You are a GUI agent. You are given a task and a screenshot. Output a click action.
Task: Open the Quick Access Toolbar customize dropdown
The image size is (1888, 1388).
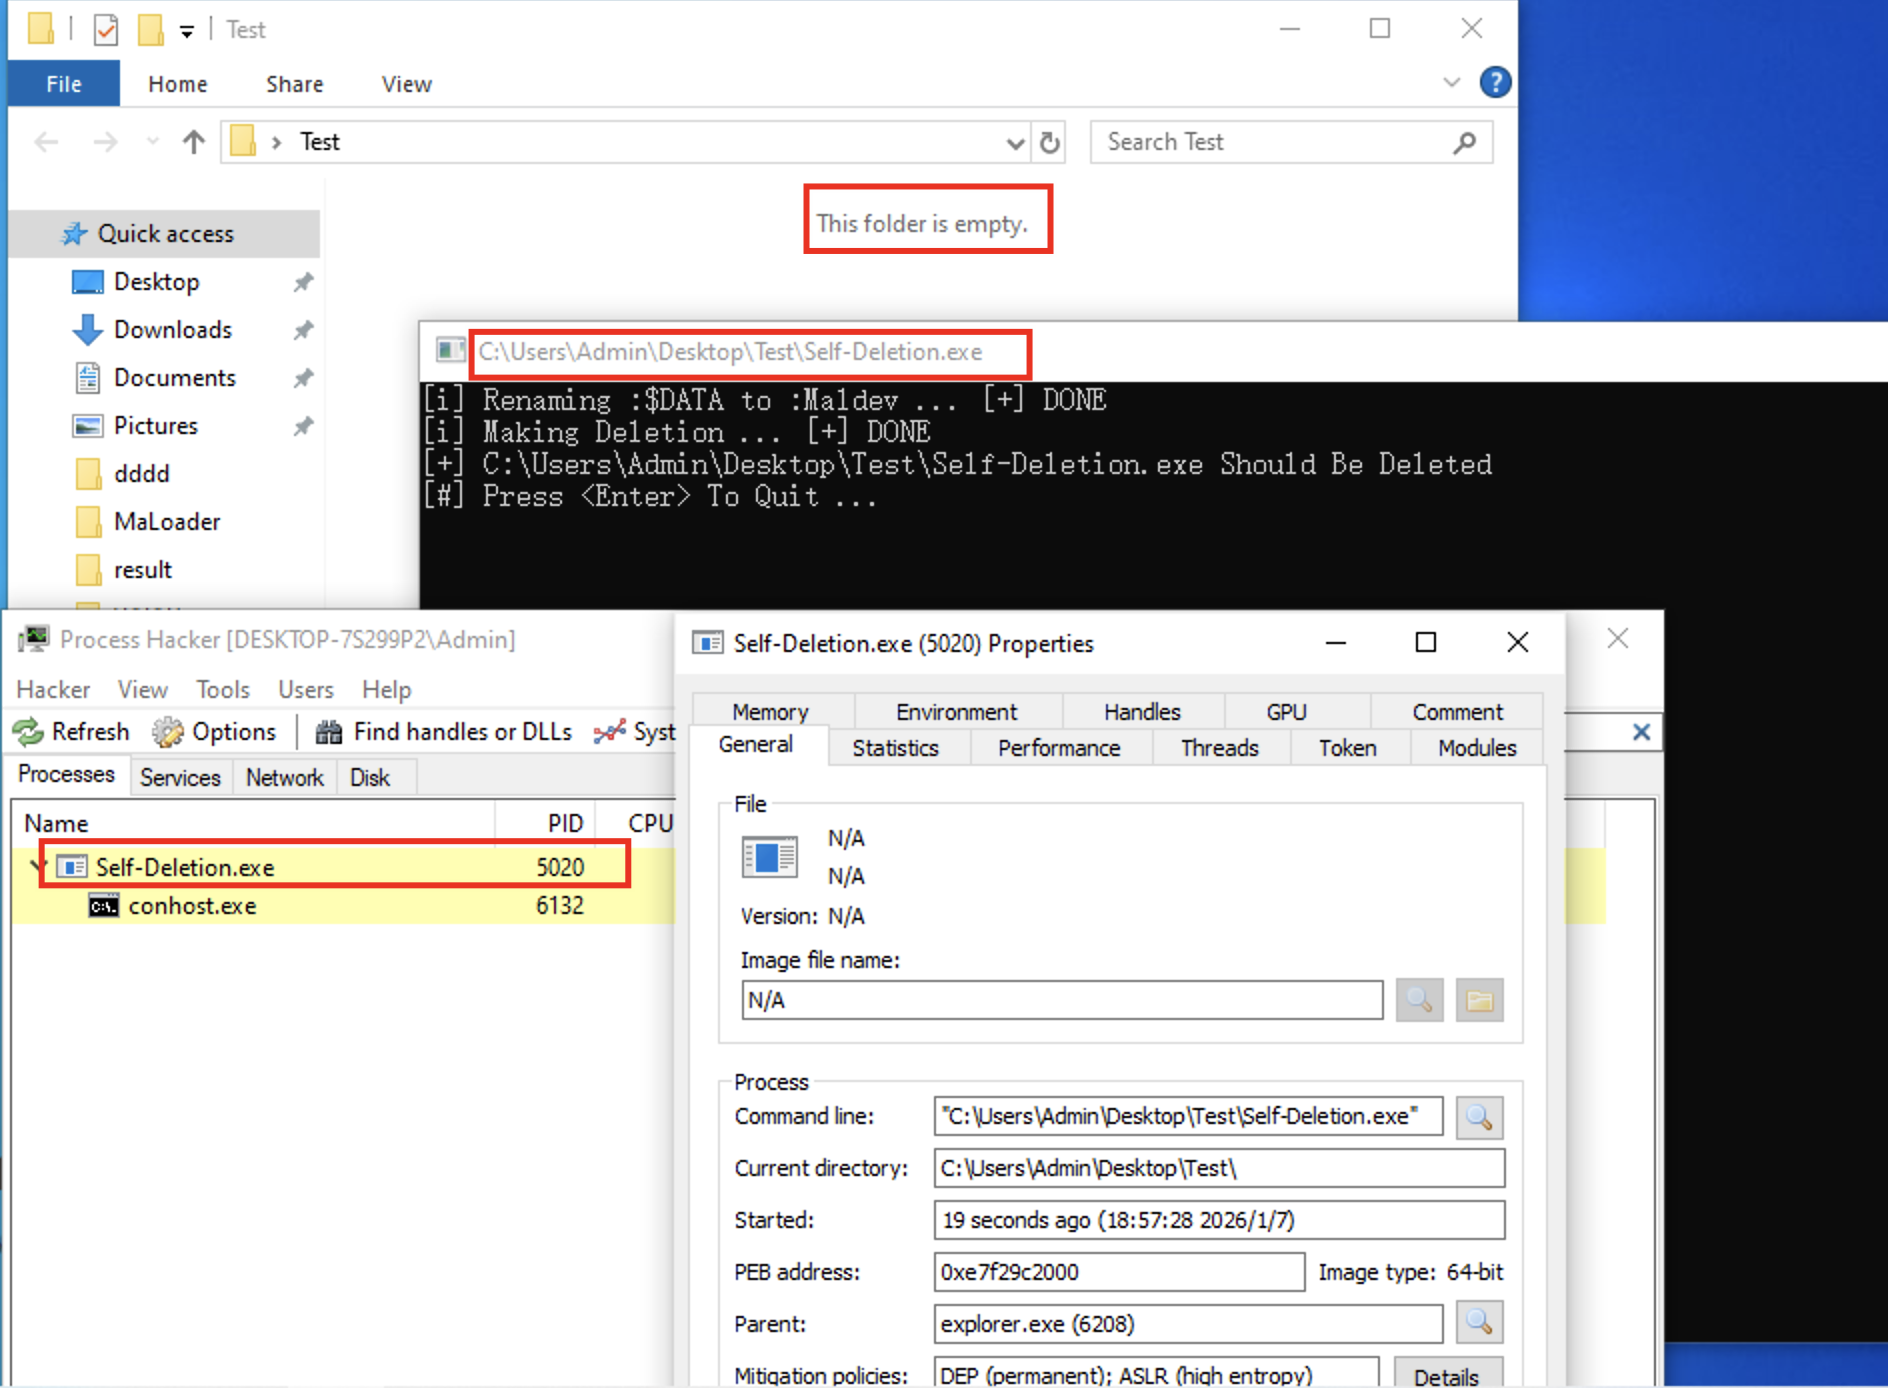[187, 31]
